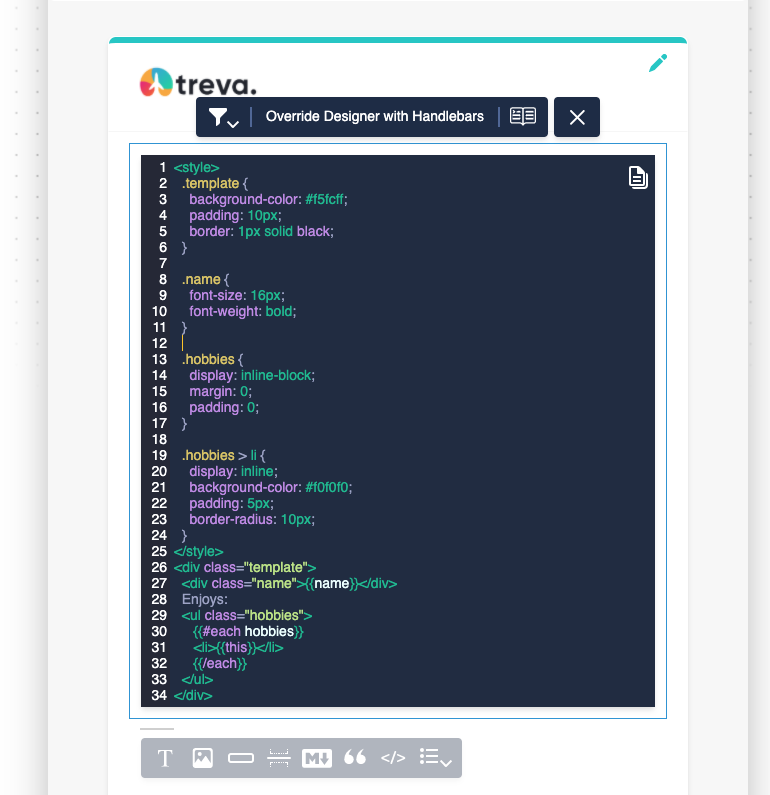Insert a quote block
Screen dimensions: 770x795
click(355, 757)
